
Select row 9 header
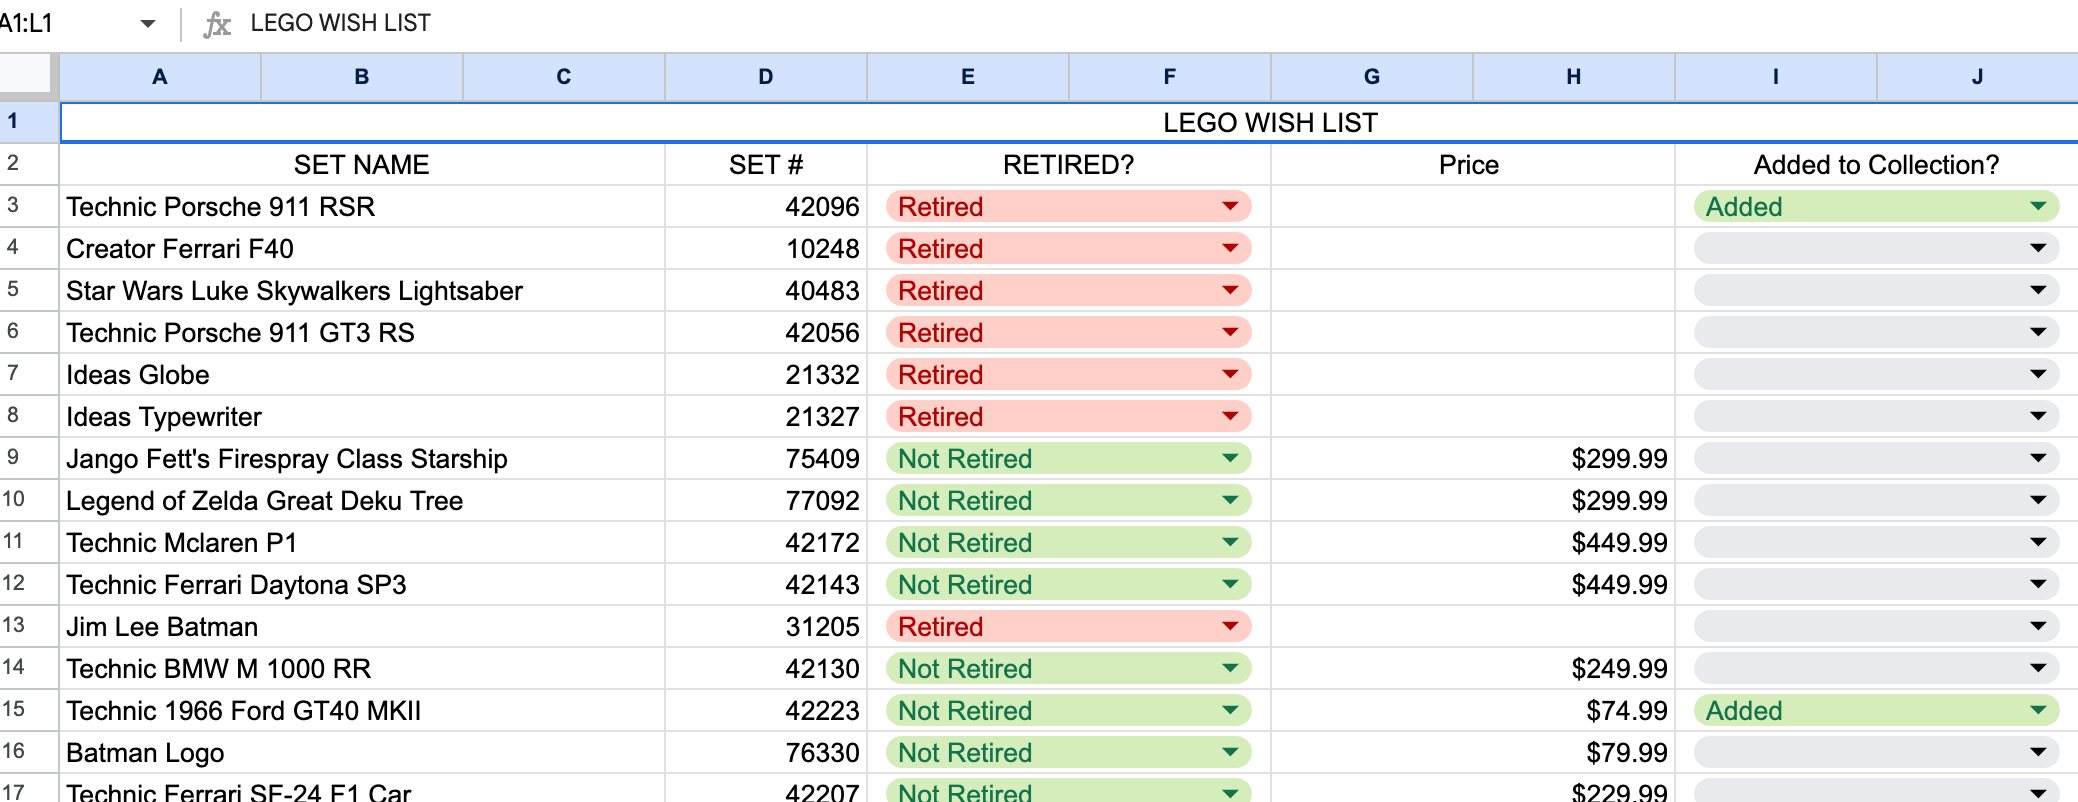[14, 458]
